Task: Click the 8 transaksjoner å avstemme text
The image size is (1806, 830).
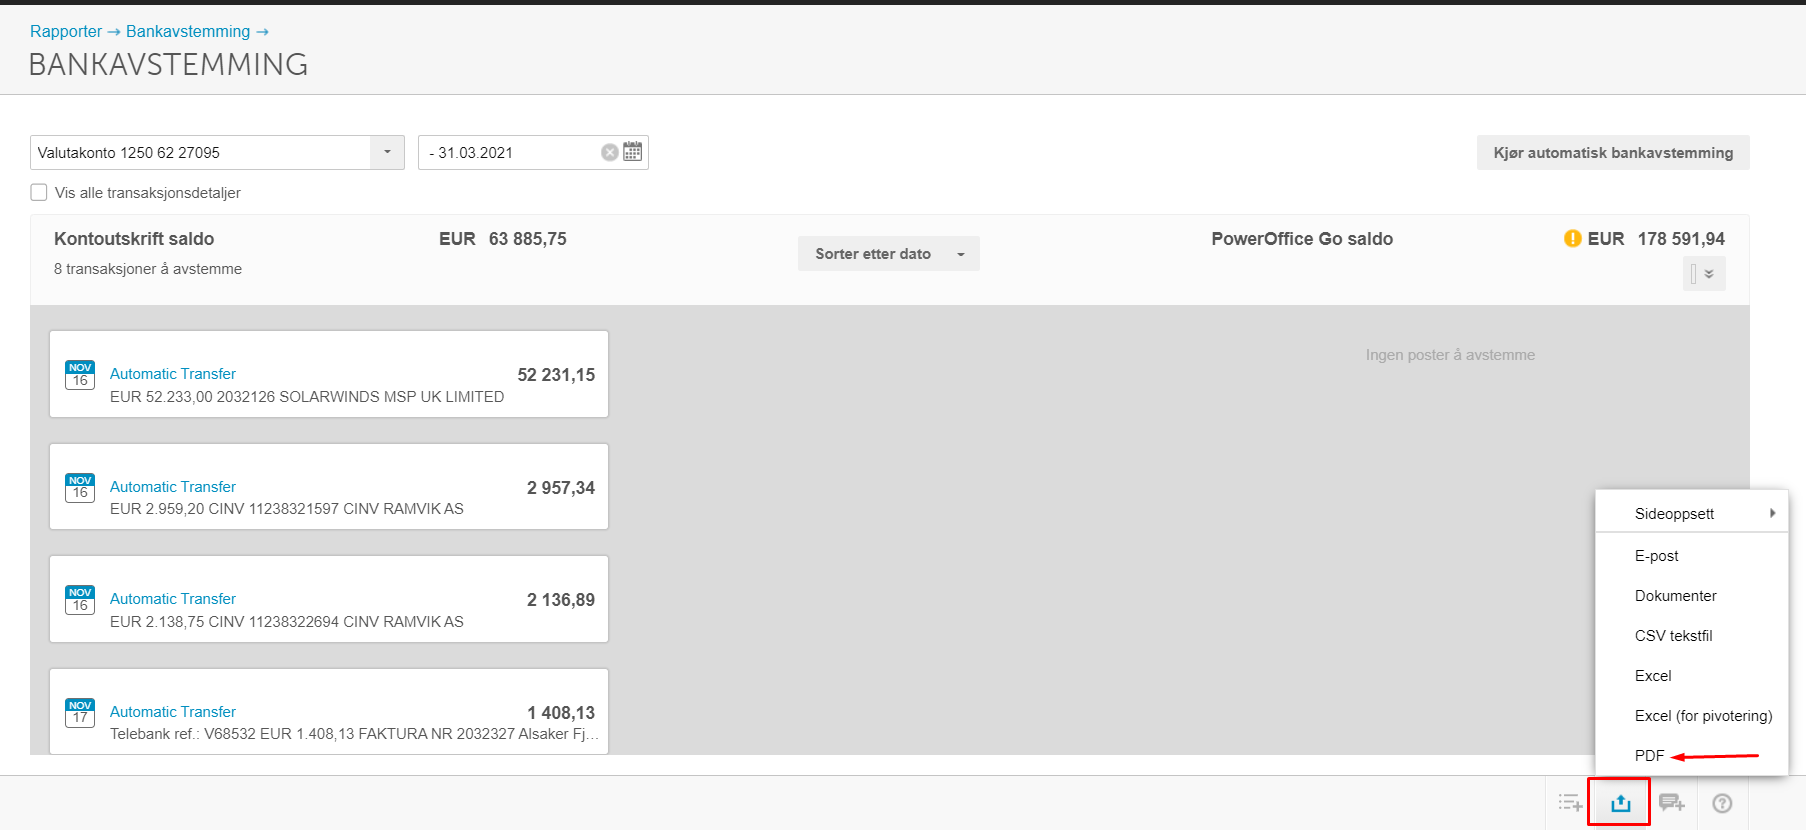Action: click(x=148, y=269)
